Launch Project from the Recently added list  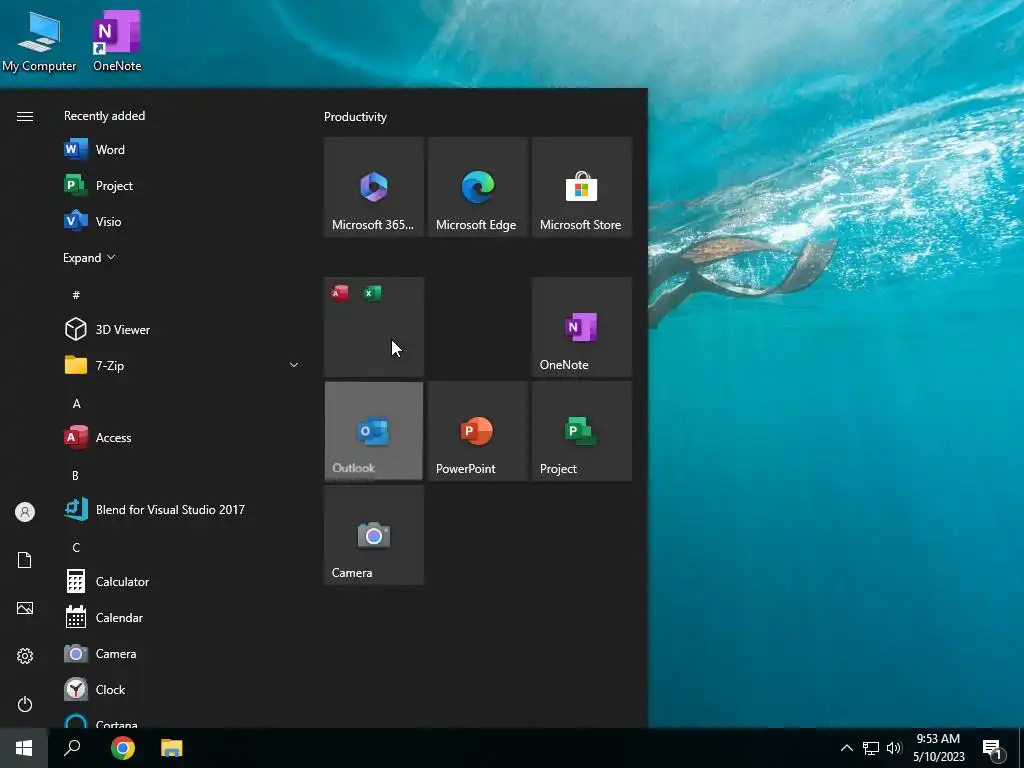(182, 185)
